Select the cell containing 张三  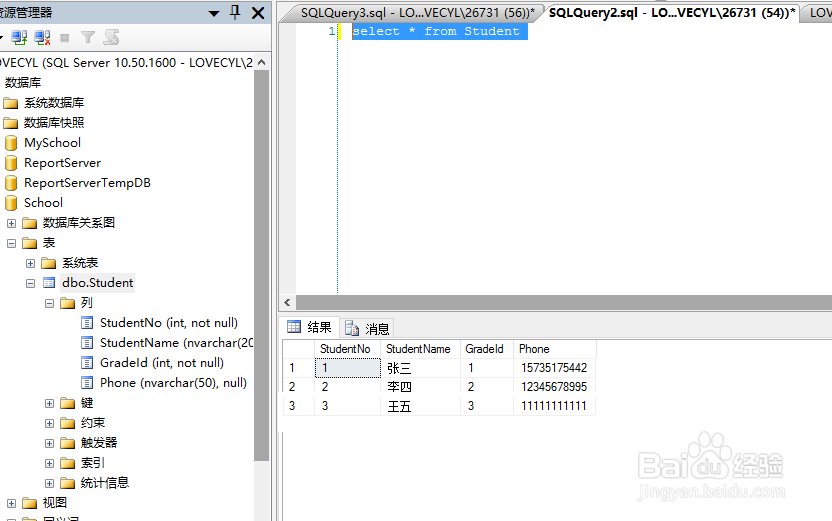tap(420, 368)
